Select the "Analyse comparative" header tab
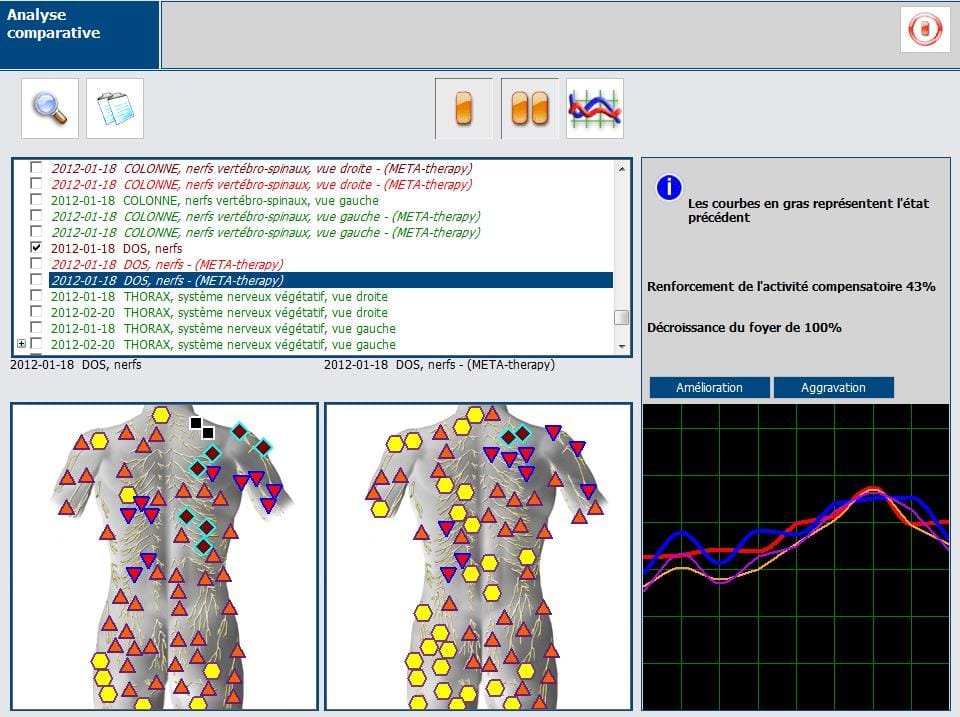960x717 pixels. (79, 34)
